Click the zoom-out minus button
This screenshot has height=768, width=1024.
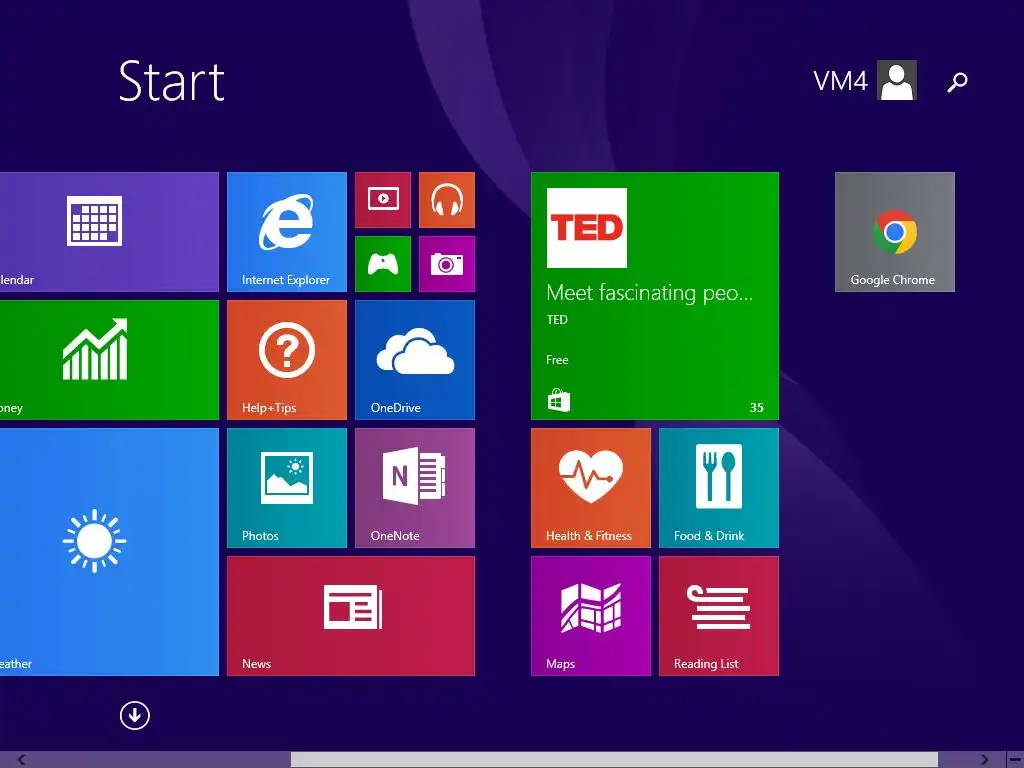pos(1015,760)
